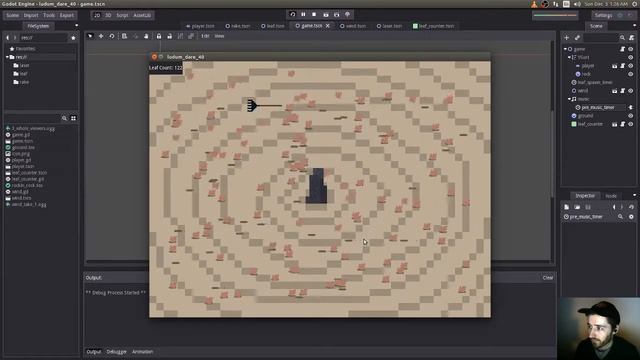Open the Scene dock options dropdown

(x=634, y=26)
